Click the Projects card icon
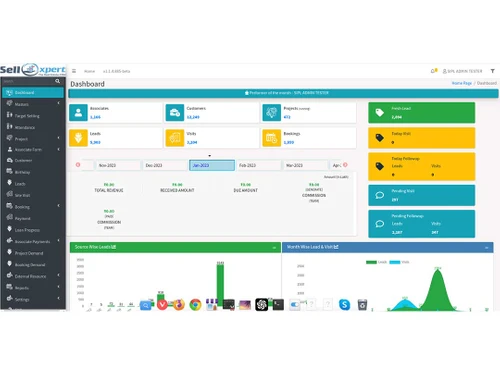 272,113
